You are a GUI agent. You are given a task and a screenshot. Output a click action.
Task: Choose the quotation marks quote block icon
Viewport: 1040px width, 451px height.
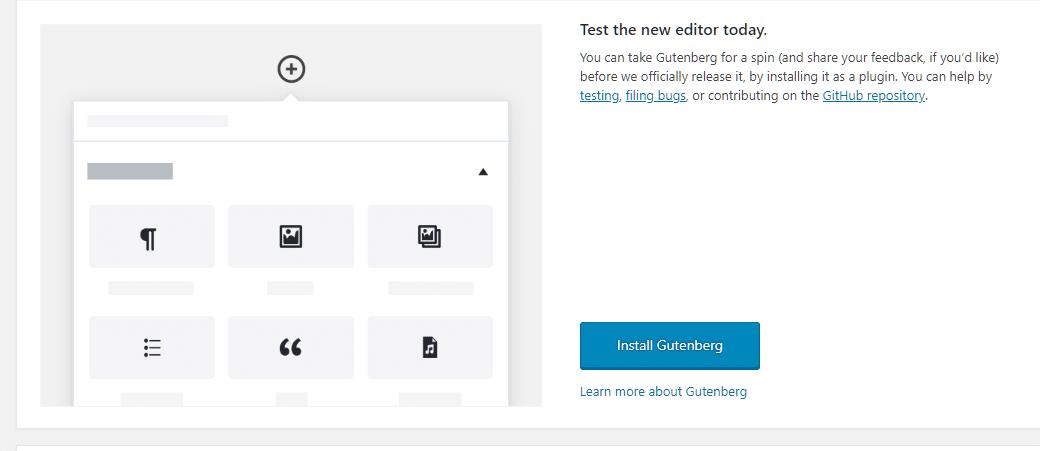click(291, 348)
